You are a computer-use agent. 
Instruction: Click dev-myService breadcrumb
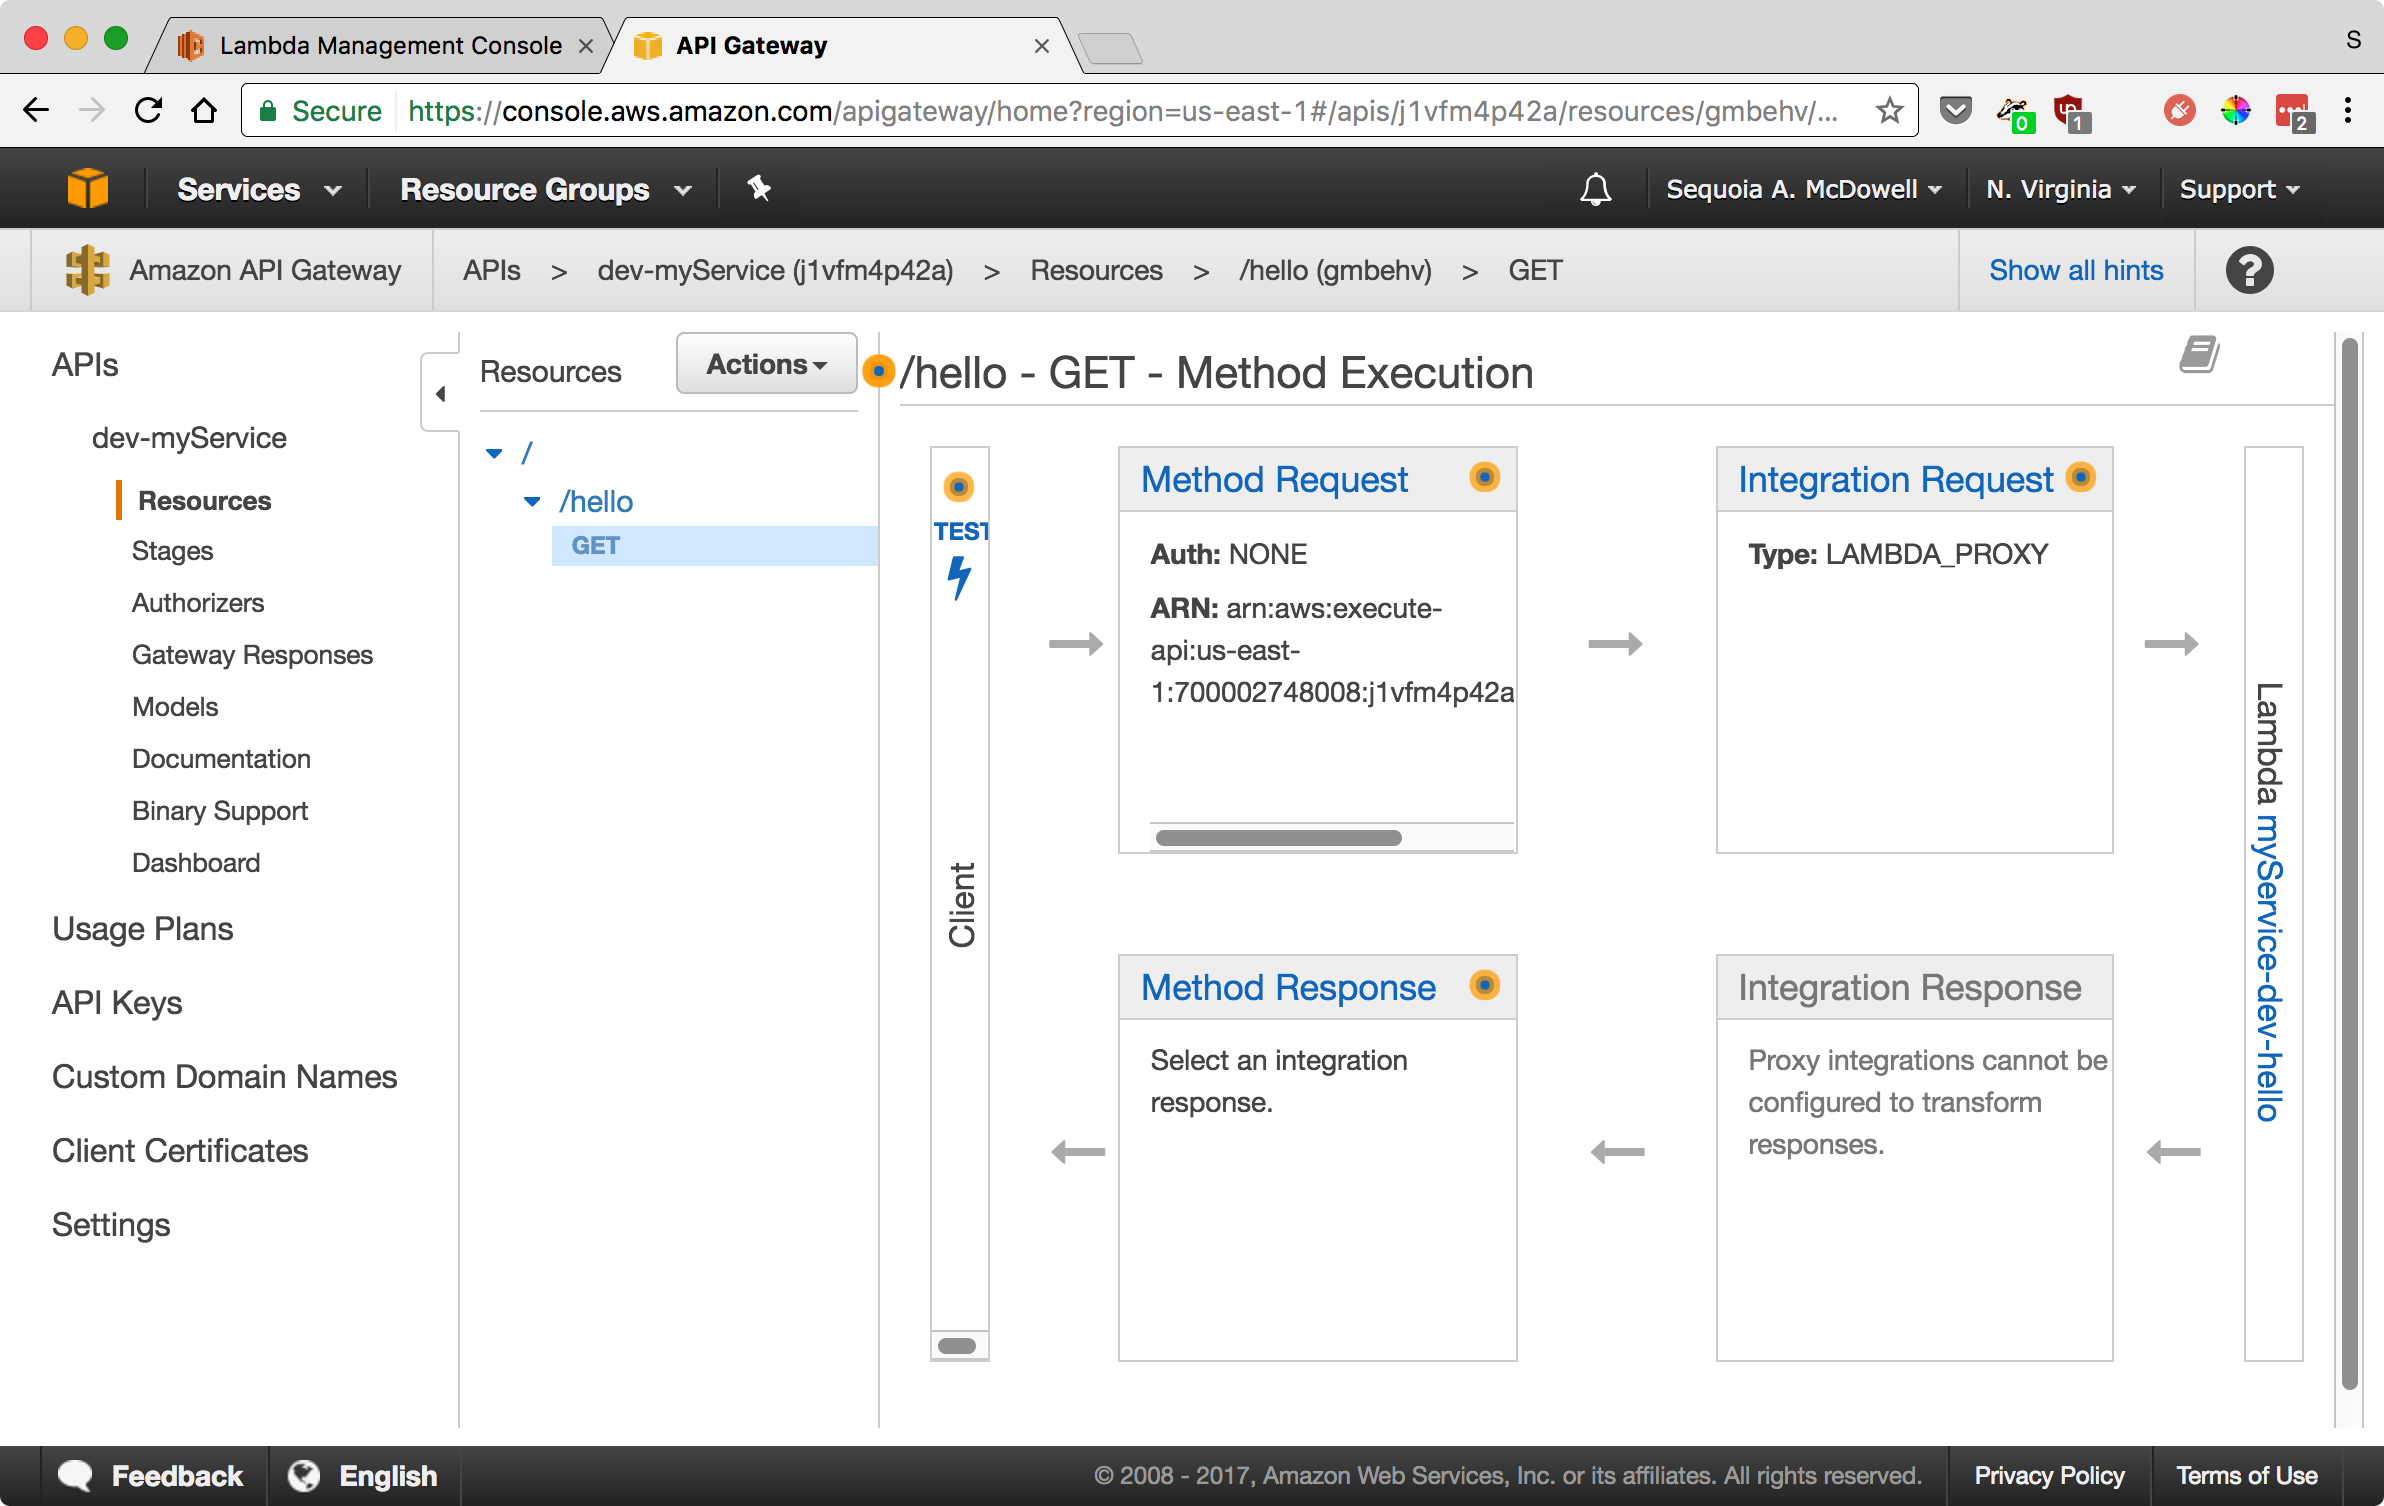click(775, 270)
